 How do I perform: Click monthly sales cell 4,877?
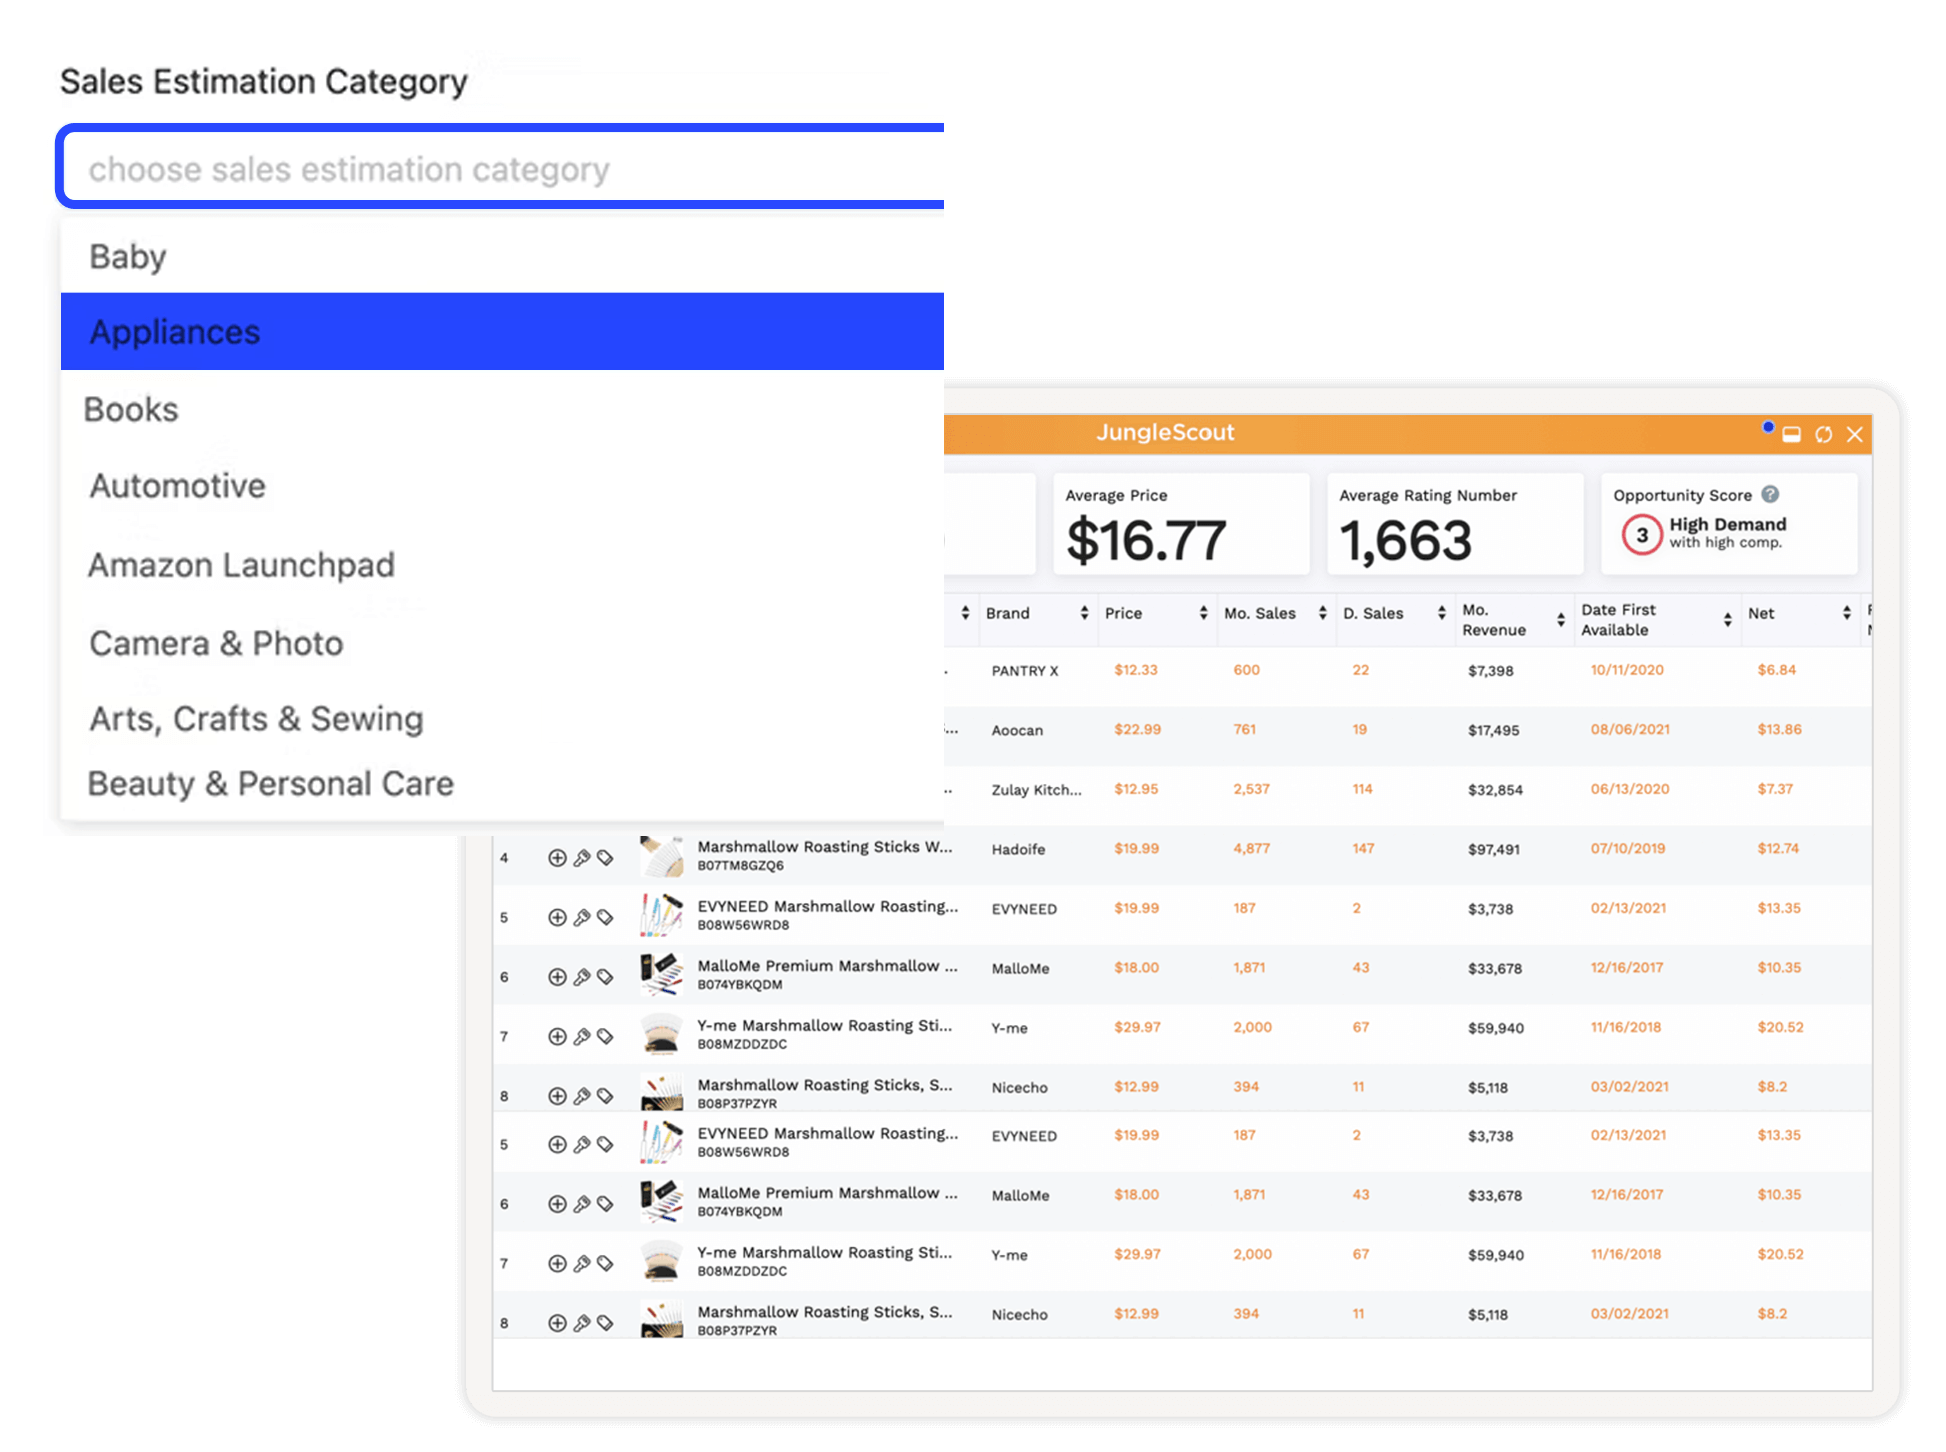(1251, 848)
